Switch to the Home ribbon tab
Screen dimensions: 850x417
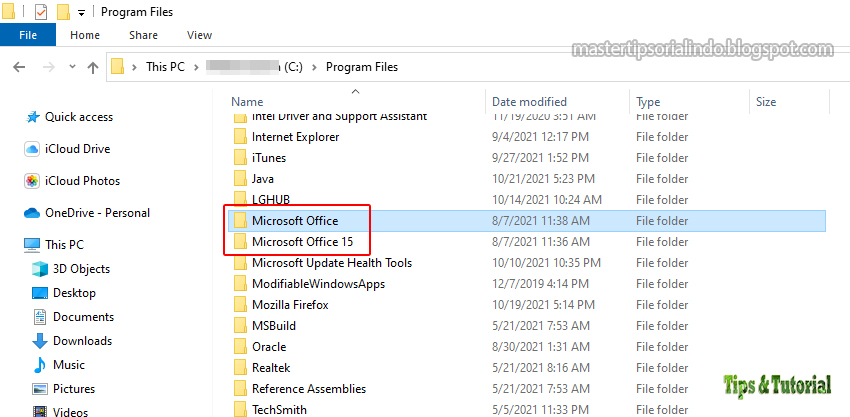[x=85, y=35]
